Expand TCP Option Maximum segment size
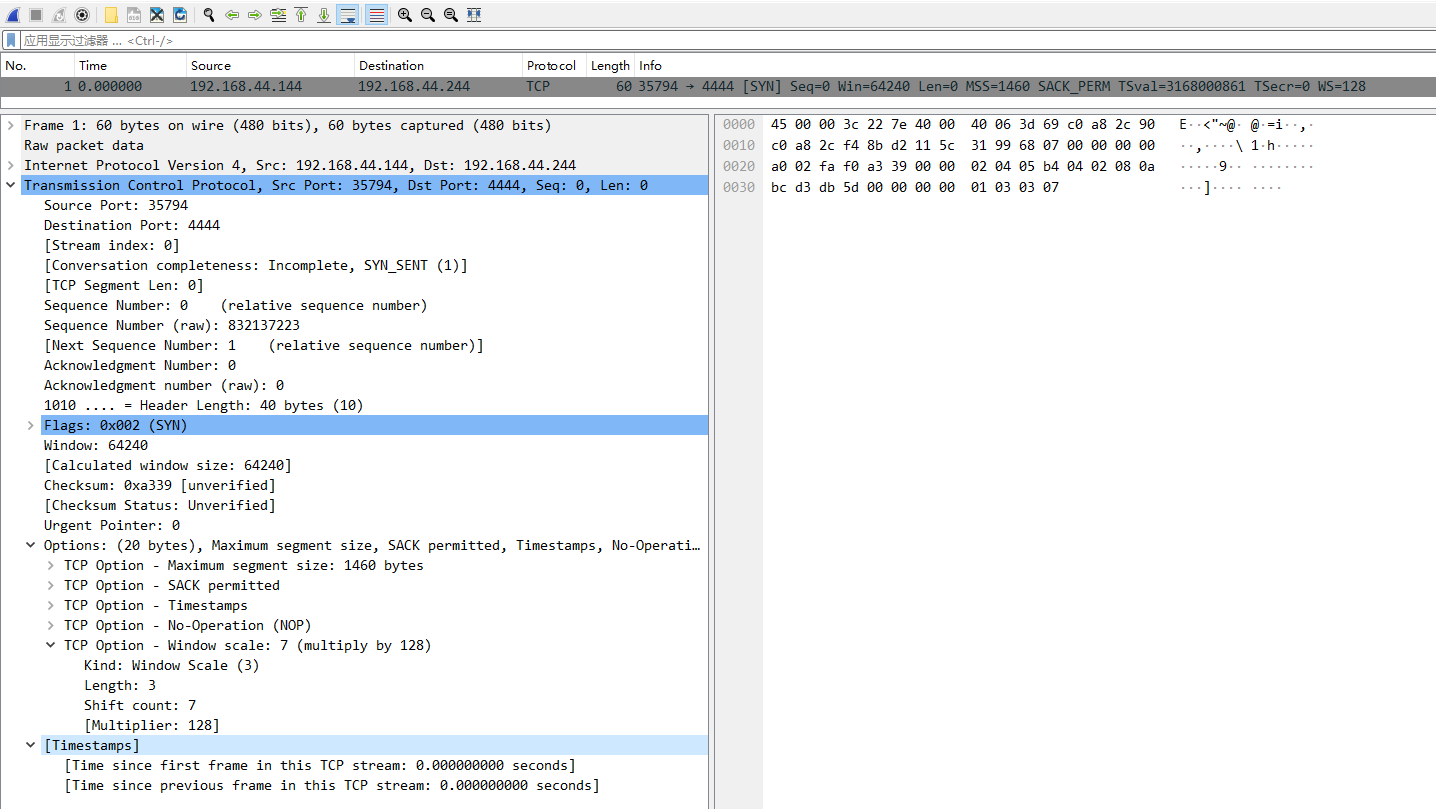Screen dimensions: 1436x809 coord(51,565)
